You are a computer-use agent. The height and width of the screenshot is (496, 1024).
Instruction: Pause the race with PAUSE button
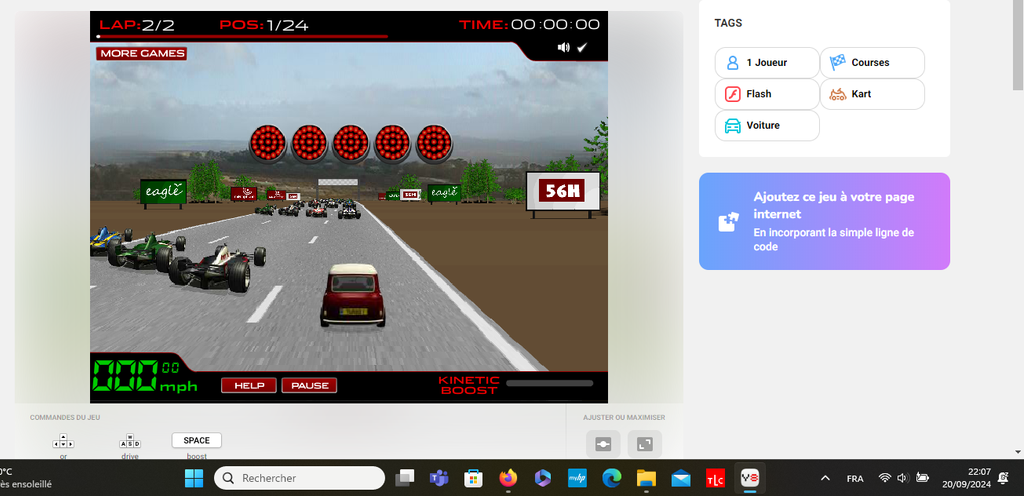(309, 385)
